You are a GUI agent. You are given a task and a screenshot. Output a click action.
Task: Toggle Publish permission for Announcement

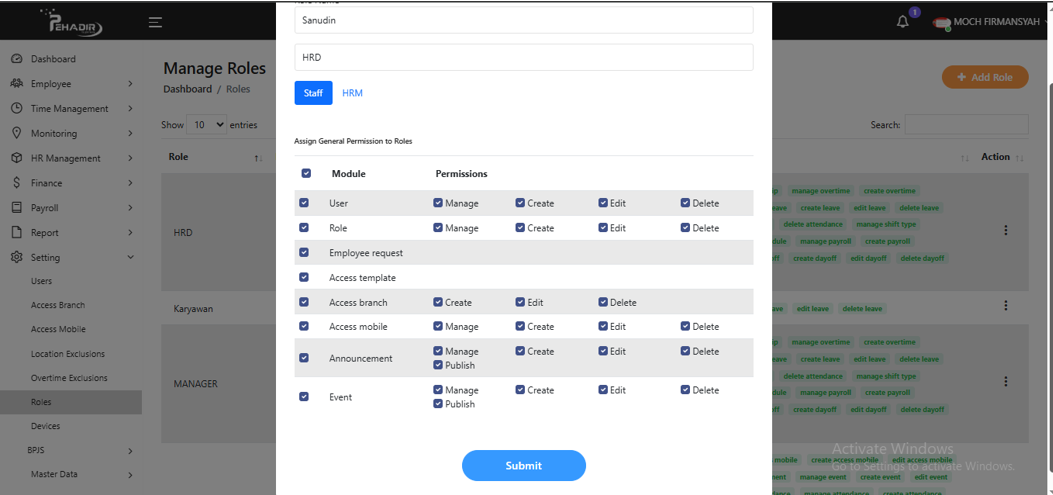pos(438,365)
